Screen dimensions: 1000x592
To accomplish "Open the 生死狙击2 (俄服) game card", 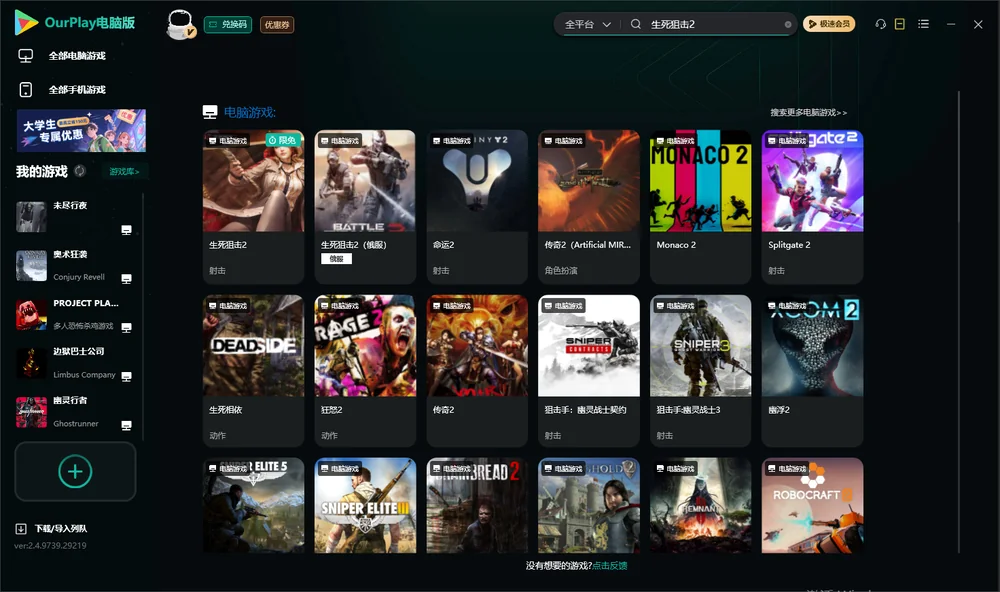I will pos(365,207).
